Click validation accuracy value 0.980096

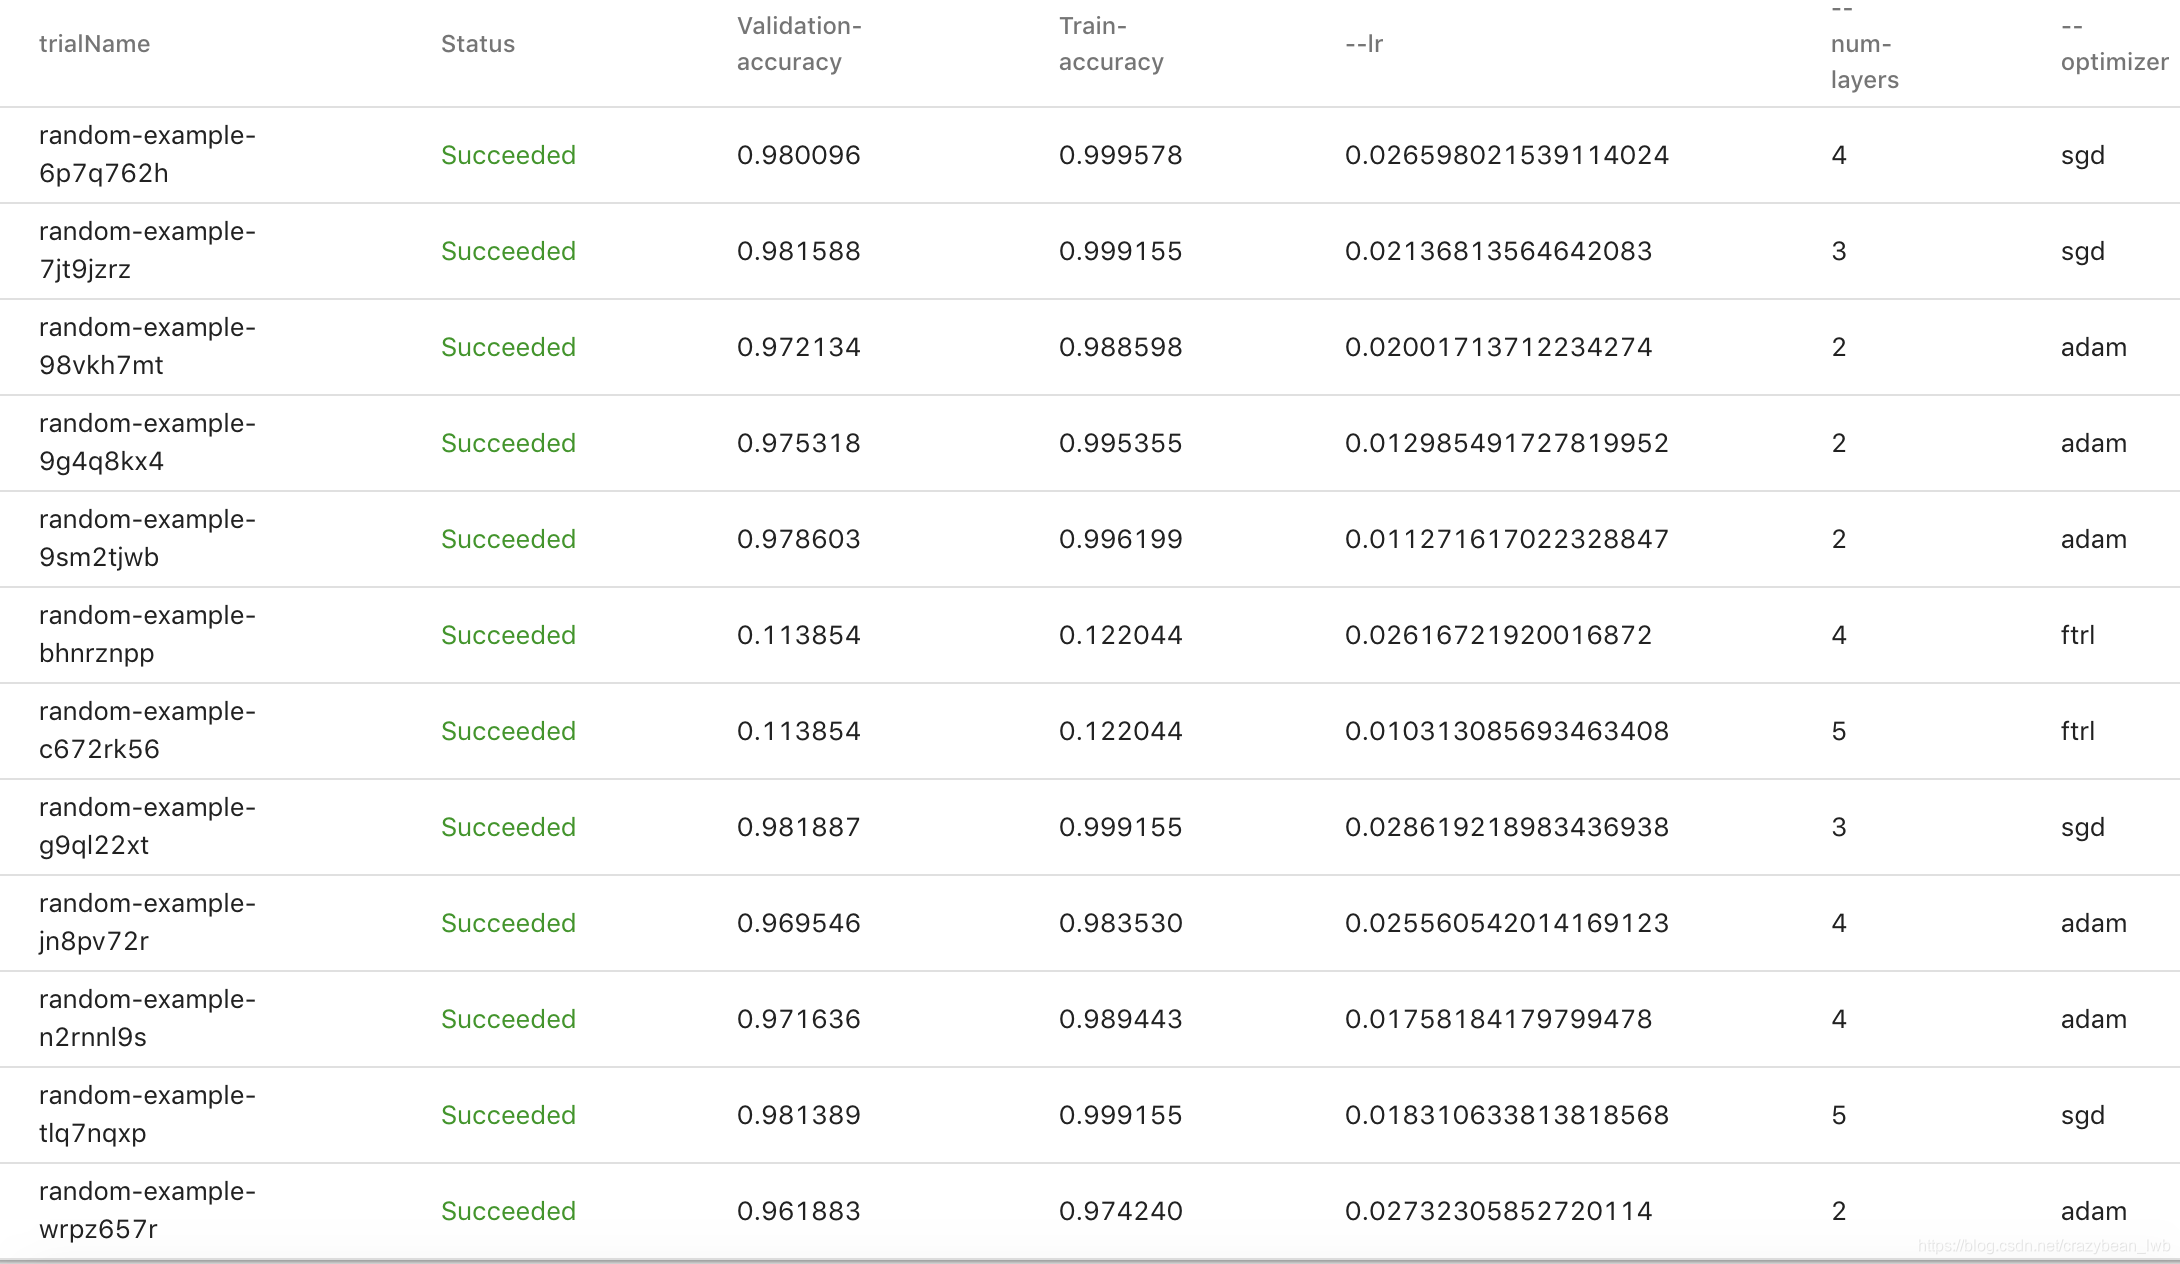coord(799,155)
